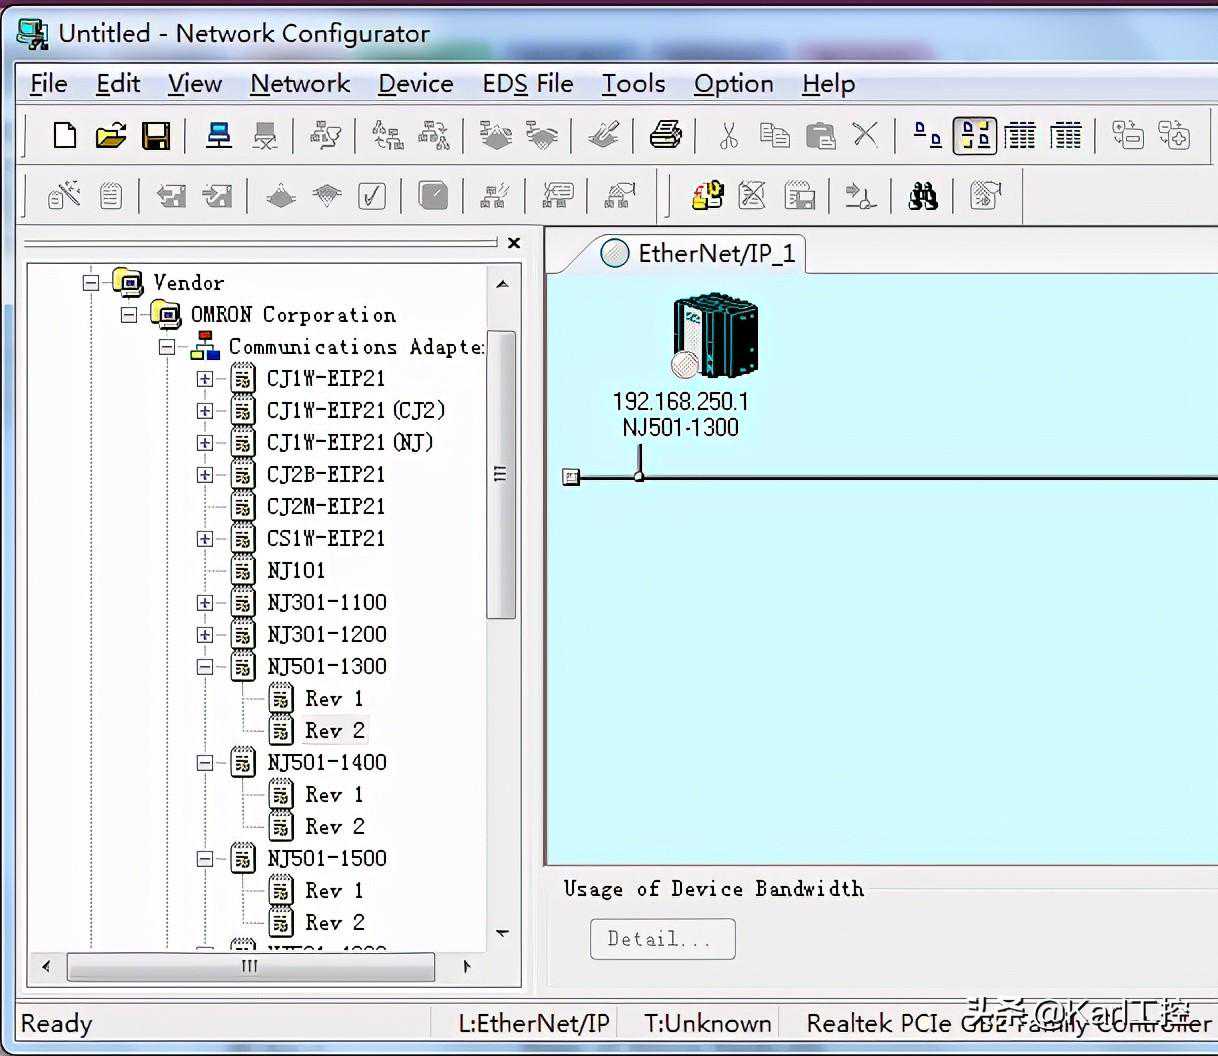This screenshot has height=1056, width=1218.
Task: Close the hardware list panel
Action: [514, 243]
